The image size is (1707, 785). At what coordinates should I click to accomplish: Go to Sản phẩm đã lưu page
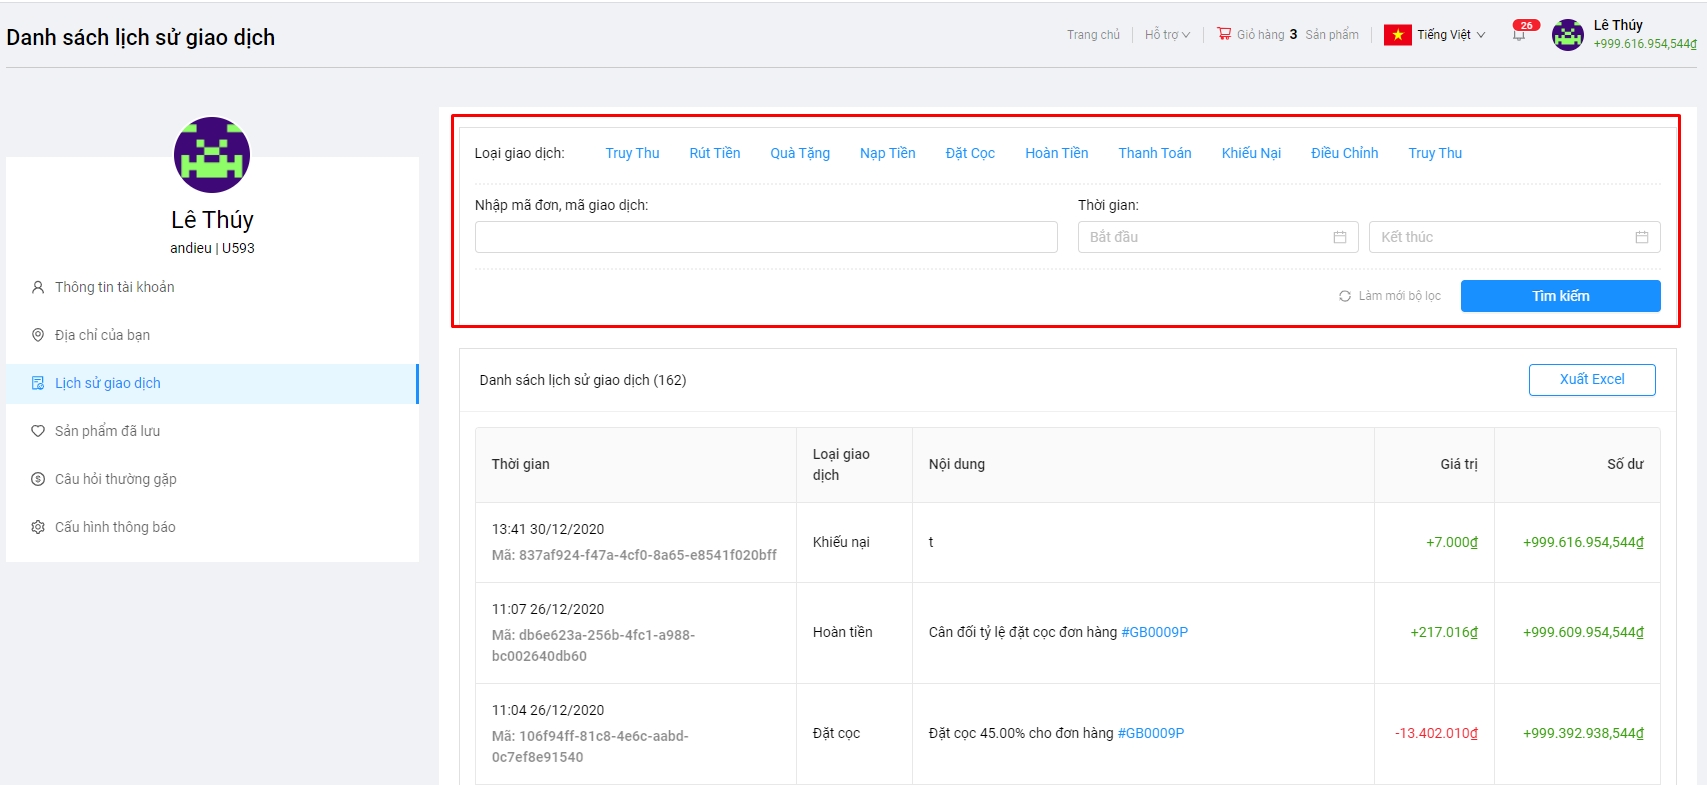(x=107, y=431)
